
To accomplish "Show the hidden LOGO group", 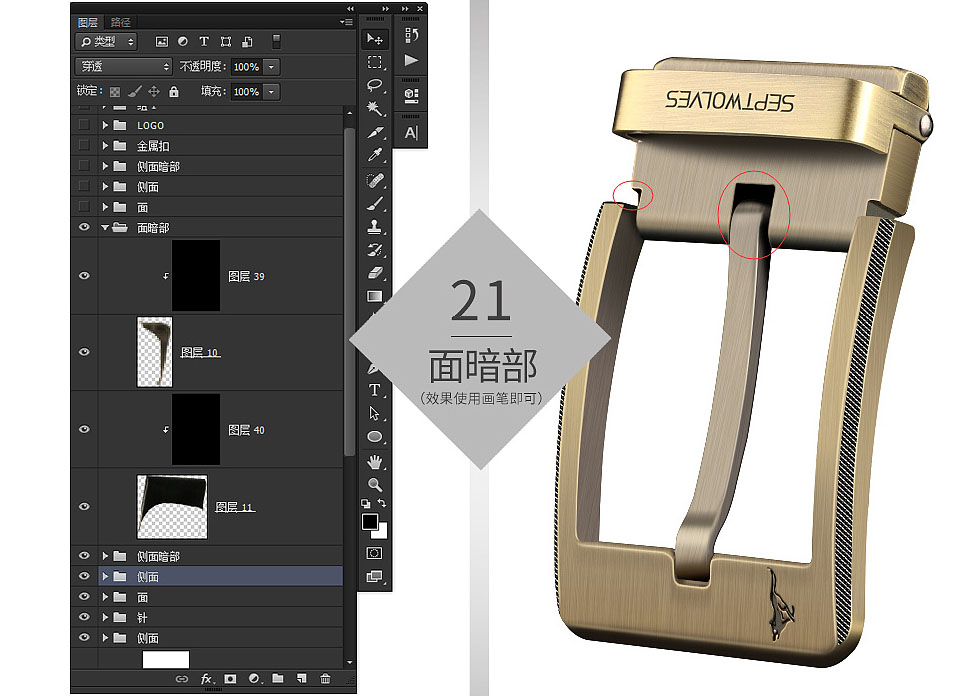I will [x=84, y=125].
